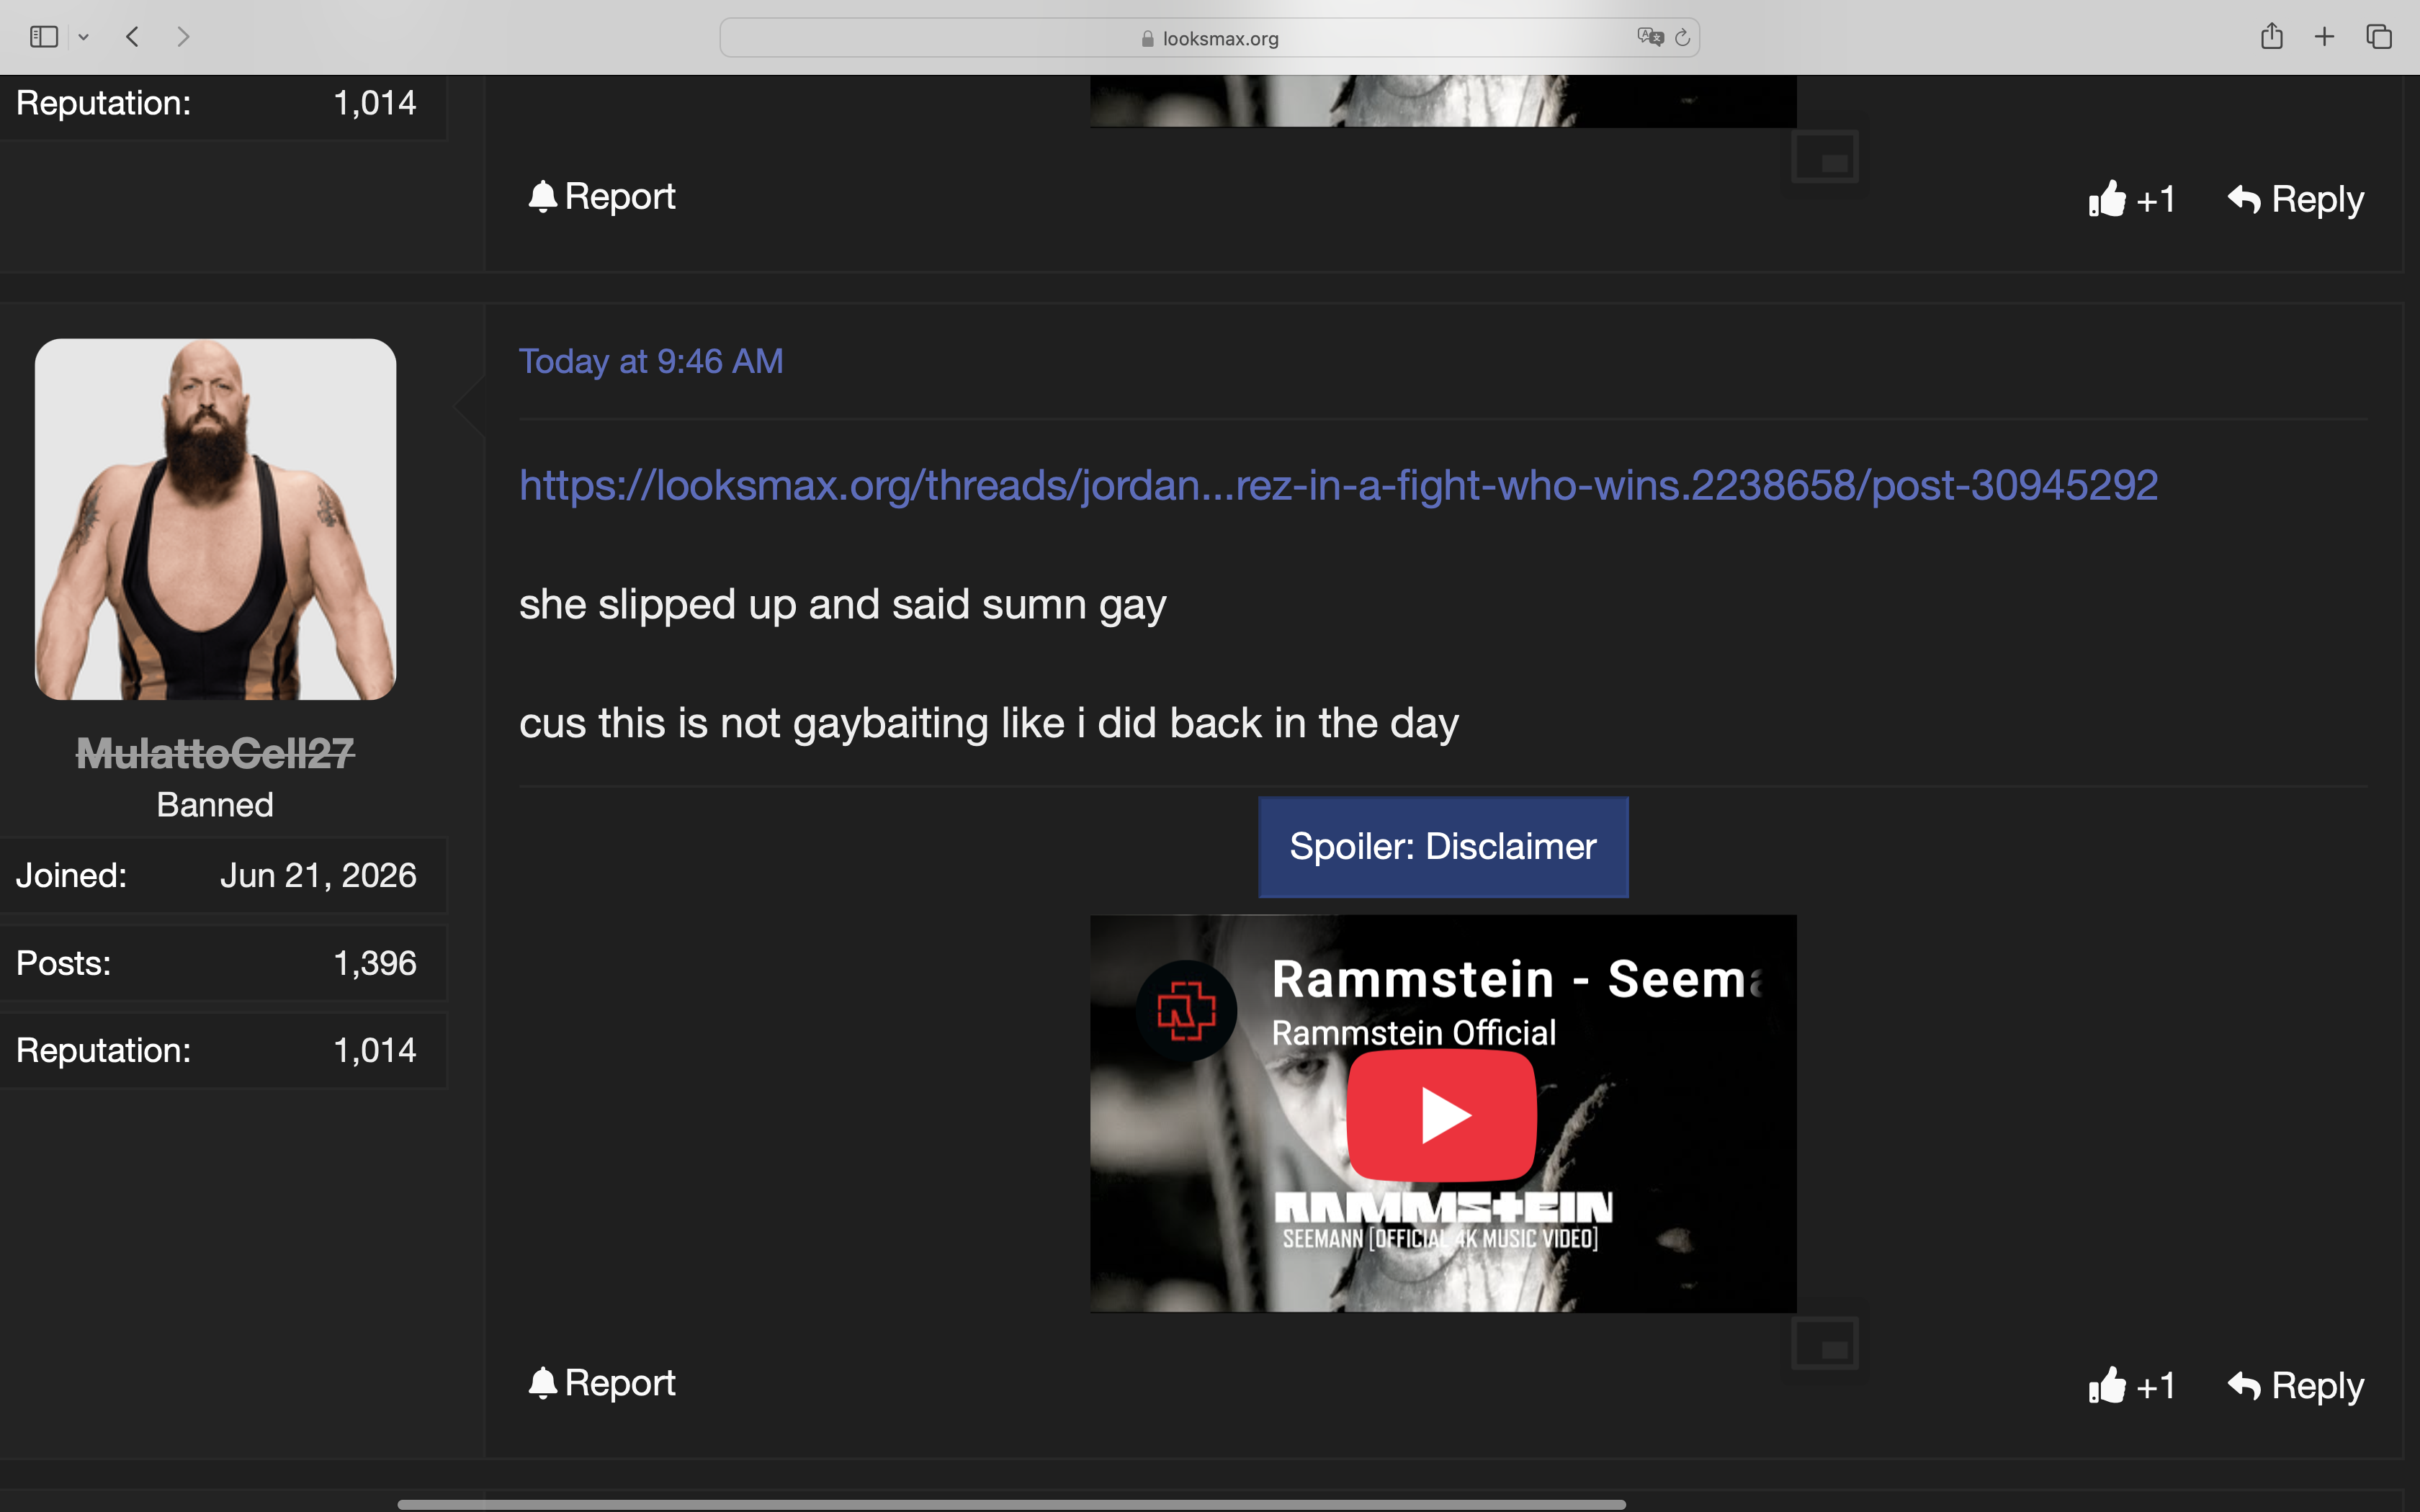The width and height of the screenshot is (2420, 1512).
Task: Give +1 to the 9:46 AM post
Action: pos(2131,1385)
